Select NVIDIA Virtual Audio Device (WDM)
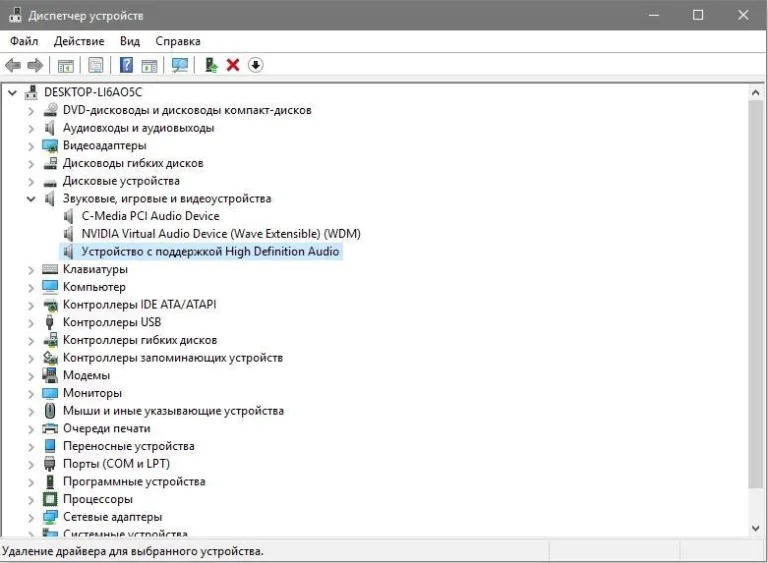 point(221,234)
